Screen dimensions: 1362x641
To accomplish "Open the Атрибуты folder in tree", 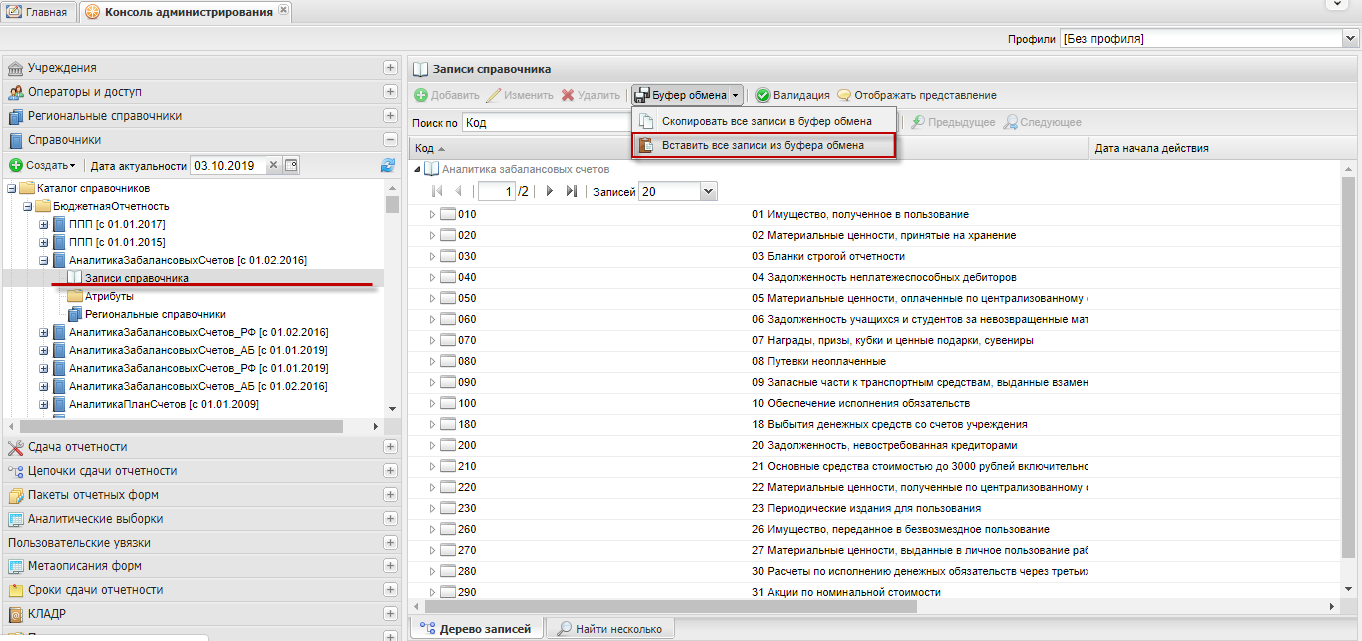I will coord(108,296).
